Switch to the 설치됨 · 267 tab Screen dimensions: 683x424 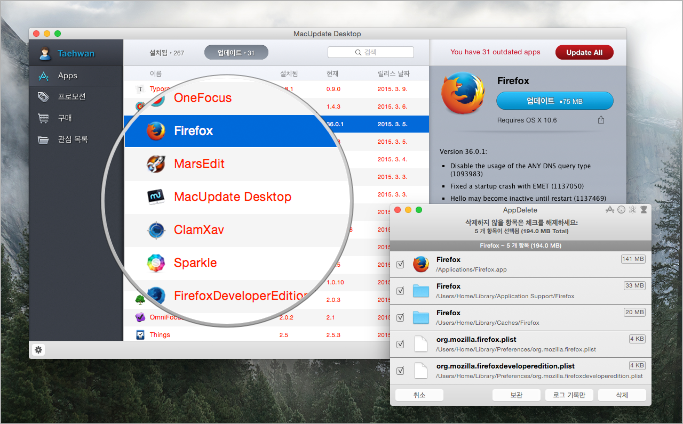point(166,53)
